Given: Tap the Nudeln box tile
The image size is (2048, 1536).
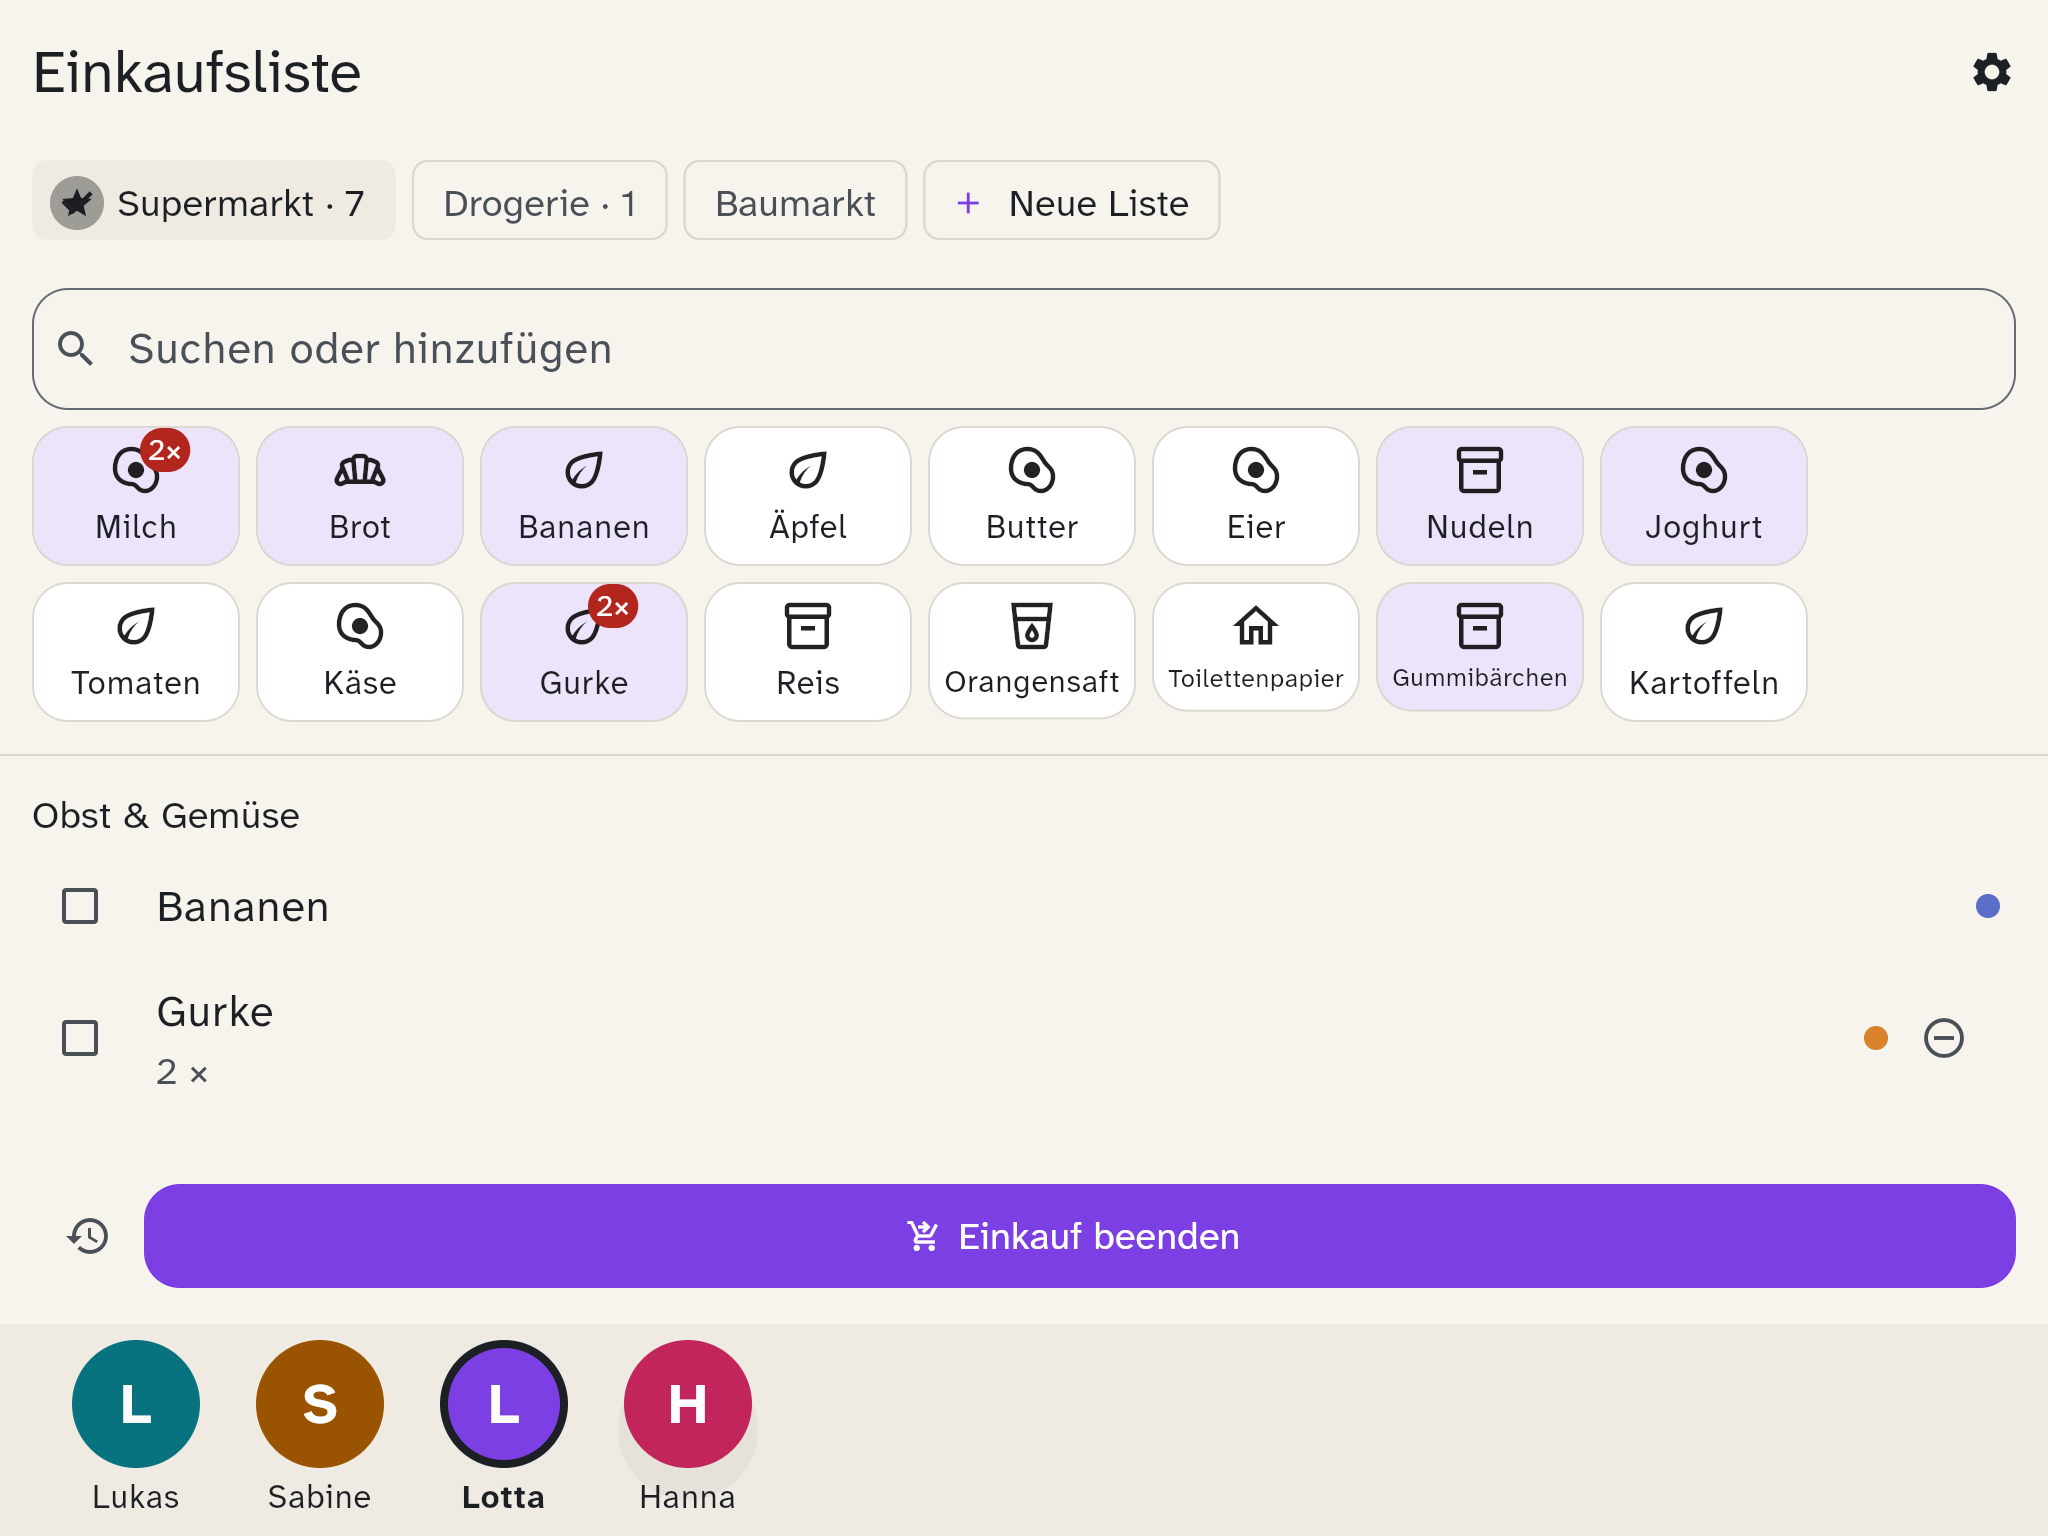Looking at the screenshot, I should (1480, 496).
